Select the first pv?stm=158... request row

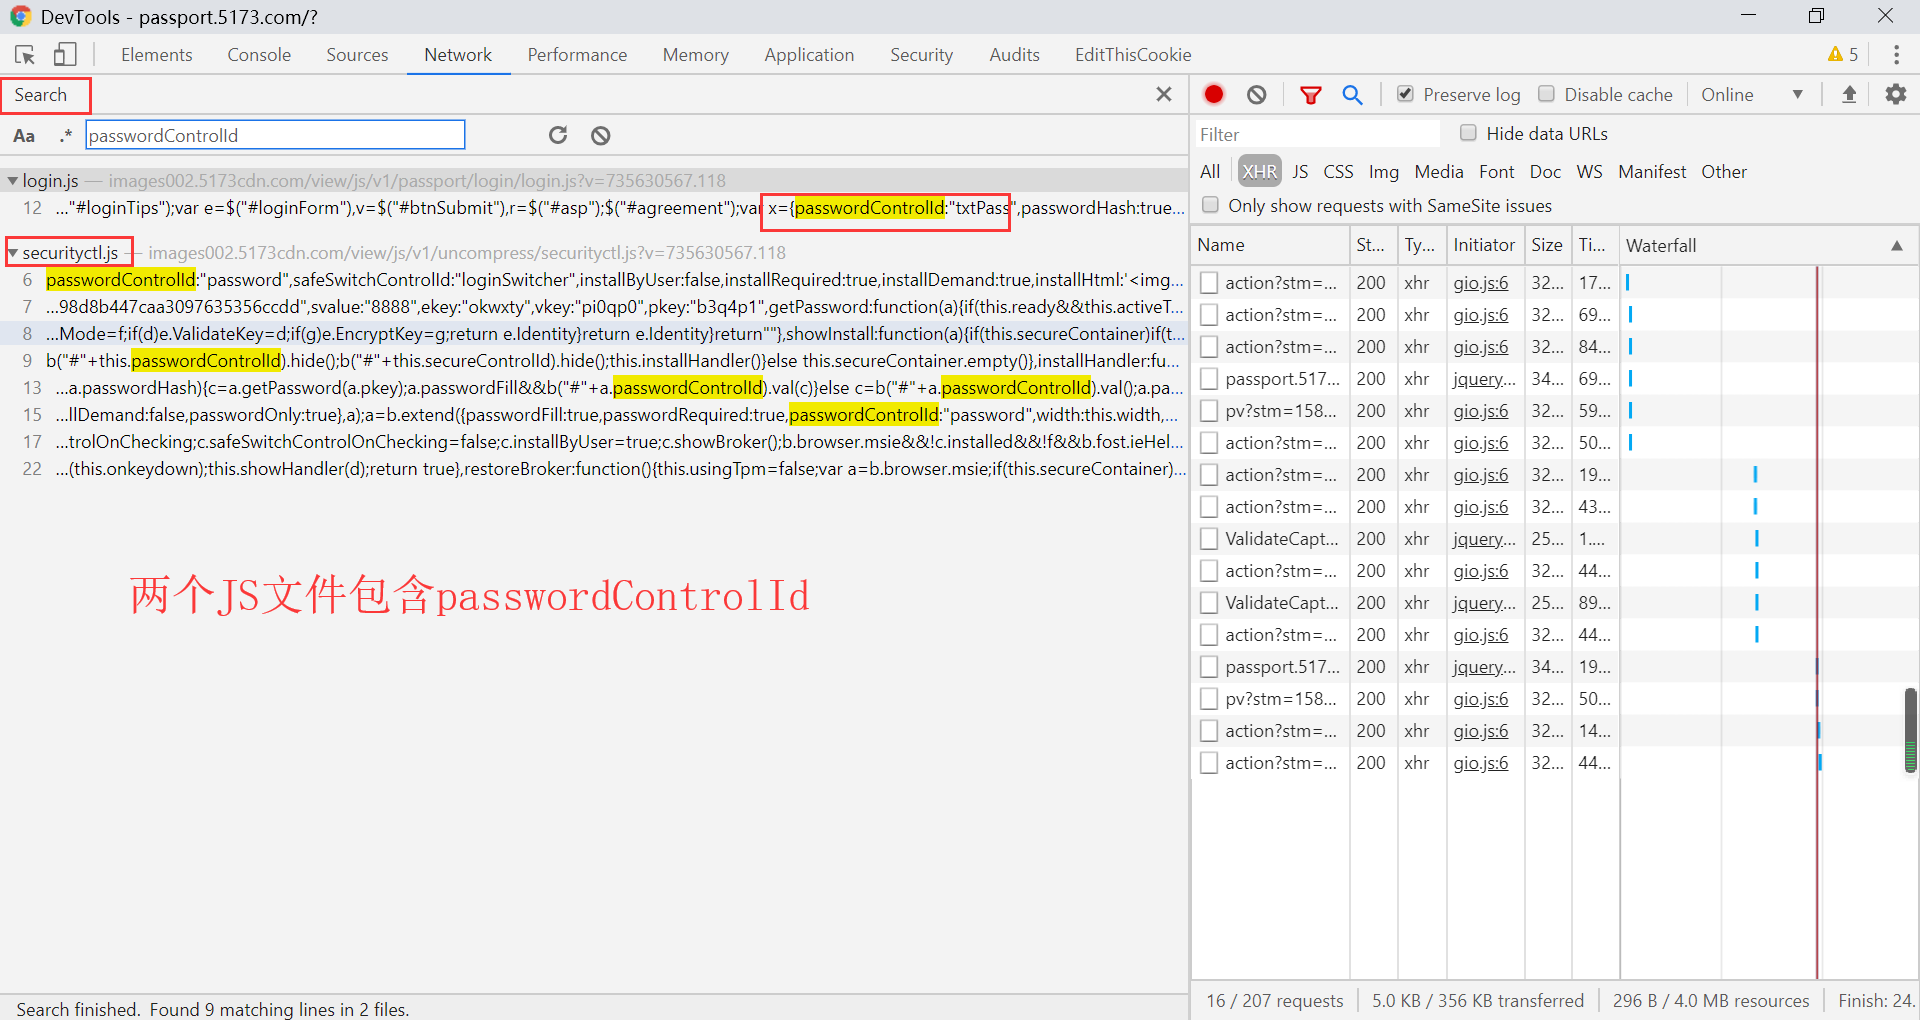click(1555, 411)
